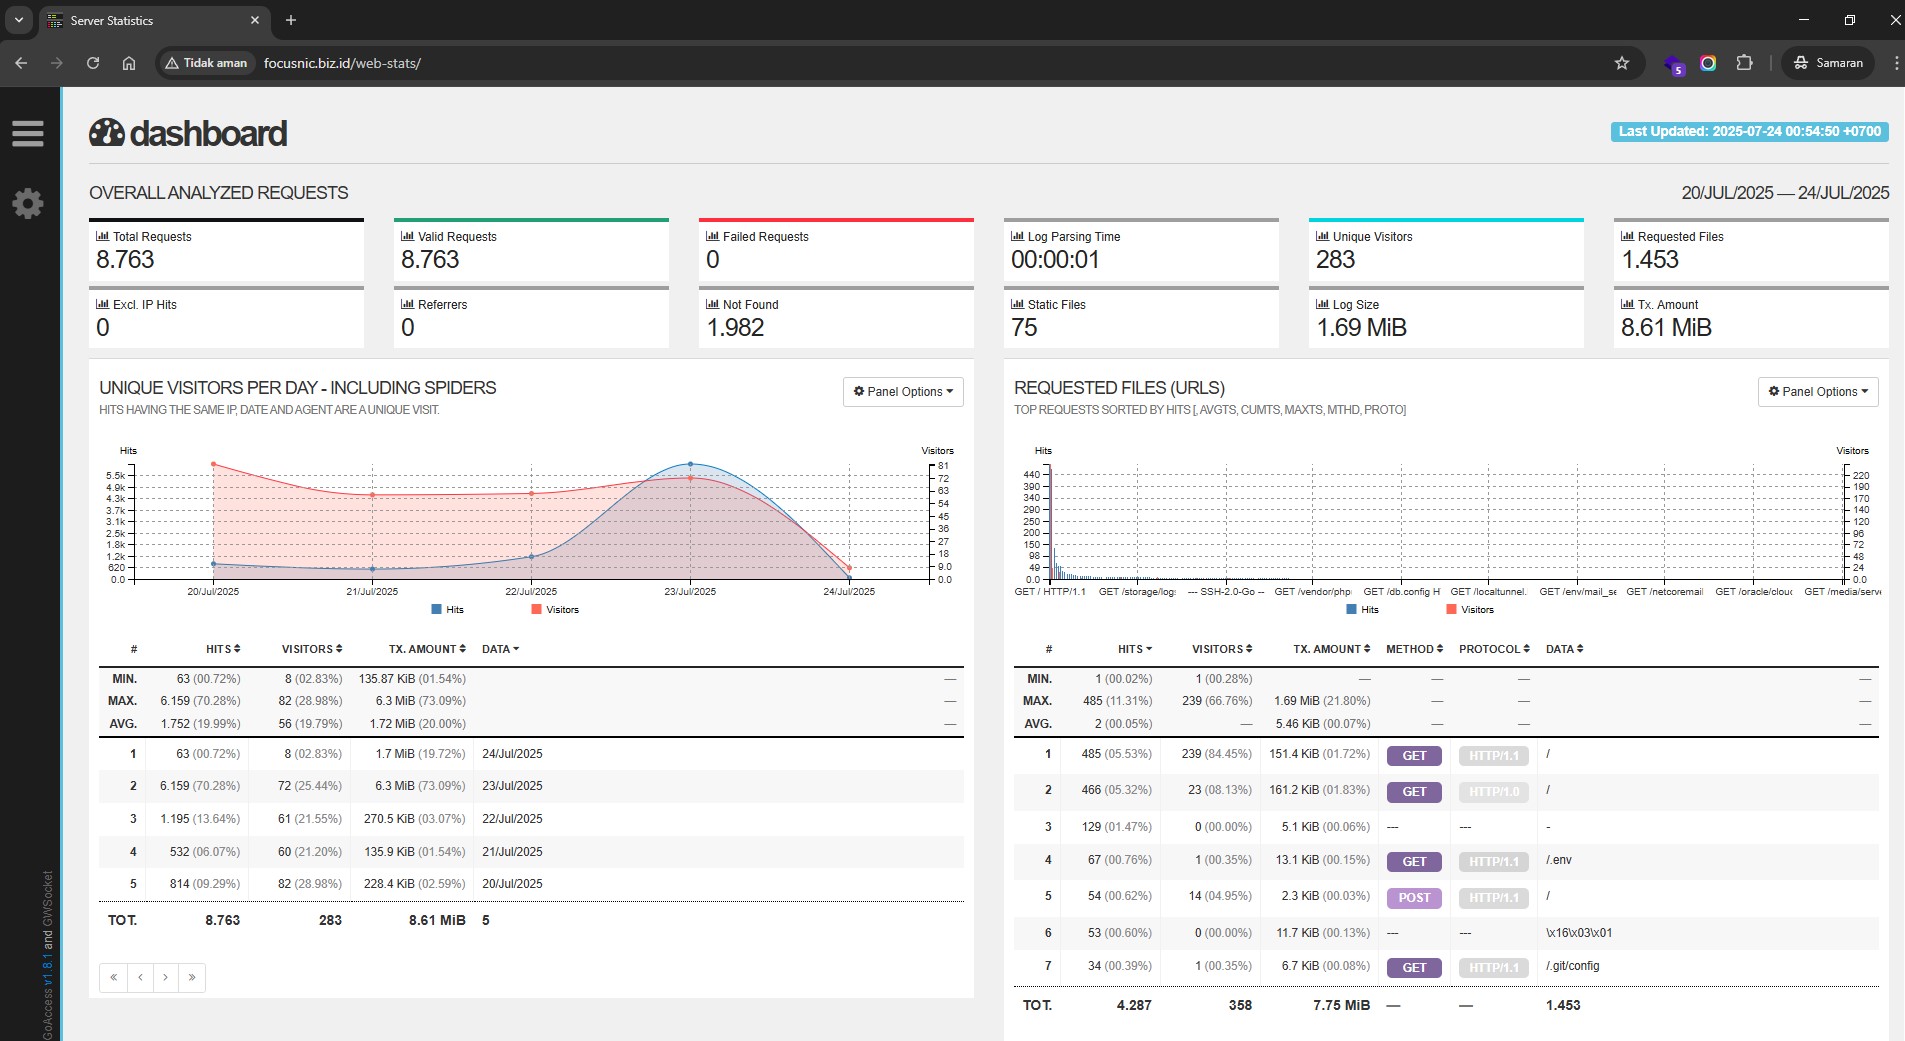Open the sidebar settings gear
The height and width of the screenshot is (1041, 1905).
28,203
